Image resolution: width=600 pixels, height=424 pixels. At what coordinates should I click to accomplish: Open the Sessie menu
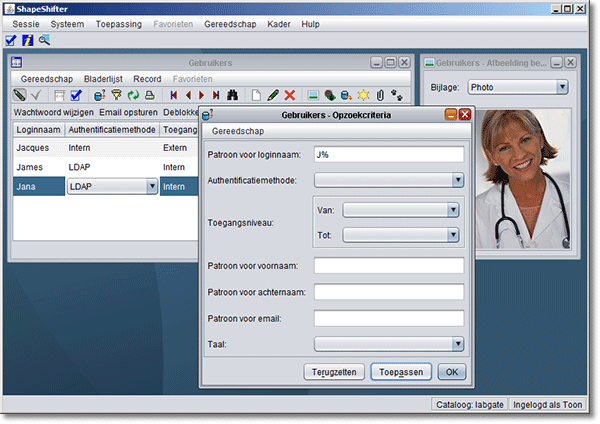[26, 24]
